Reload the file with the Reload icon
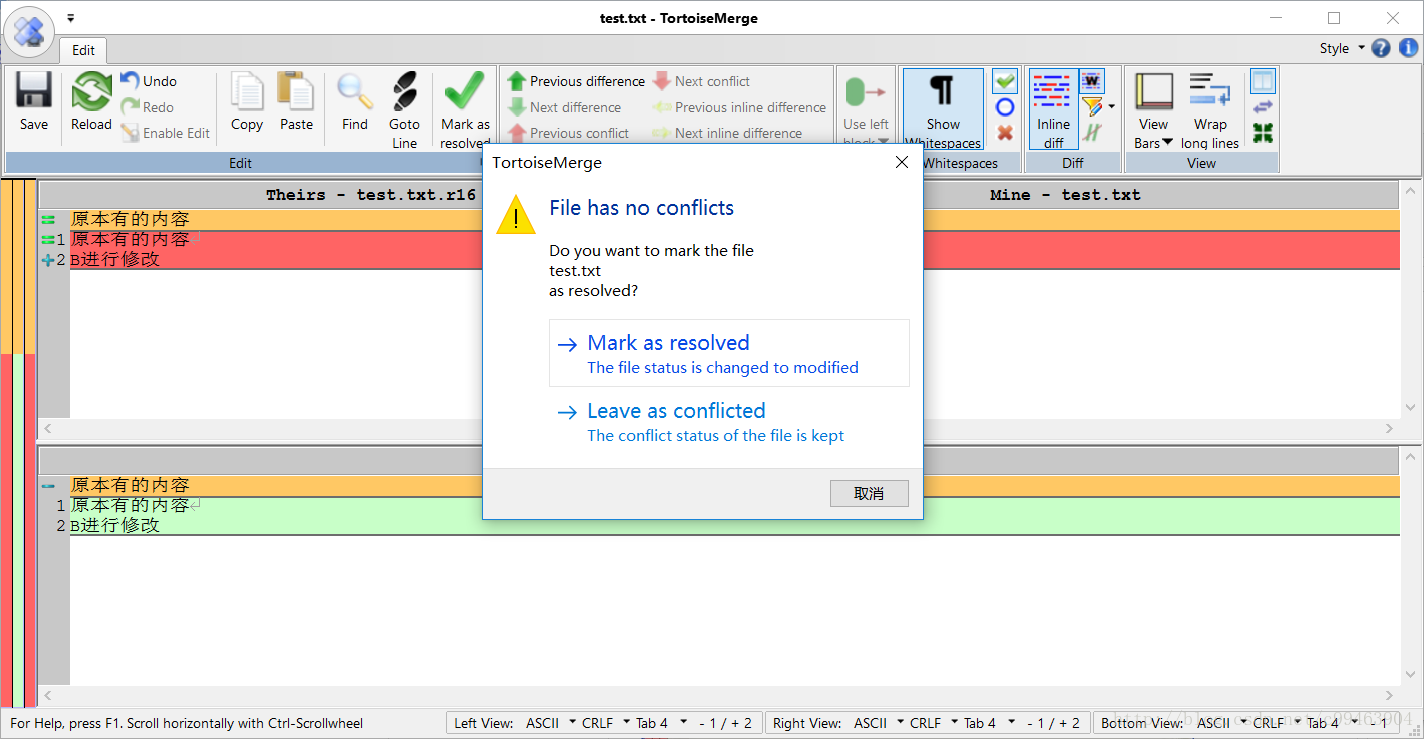1424x739 pixels. click(91, 92)
